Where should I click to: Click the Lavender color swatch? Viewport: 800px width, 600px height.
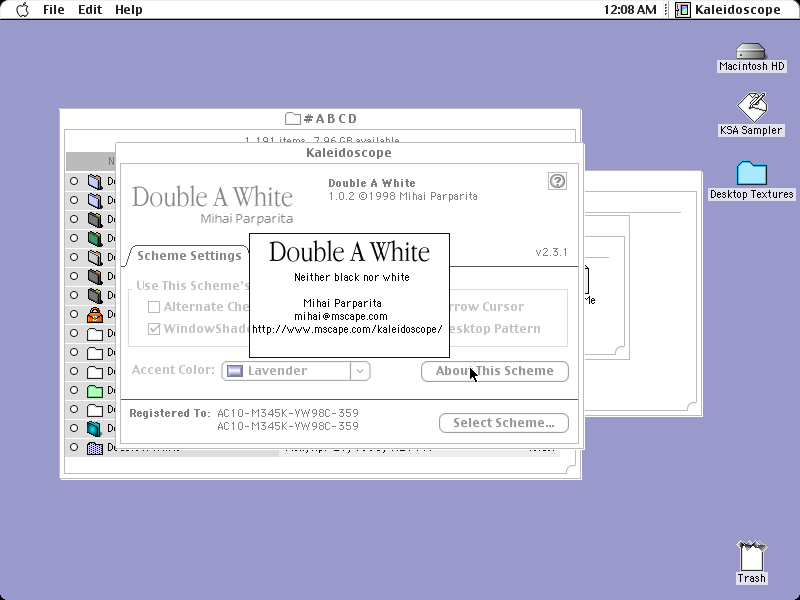235,371
